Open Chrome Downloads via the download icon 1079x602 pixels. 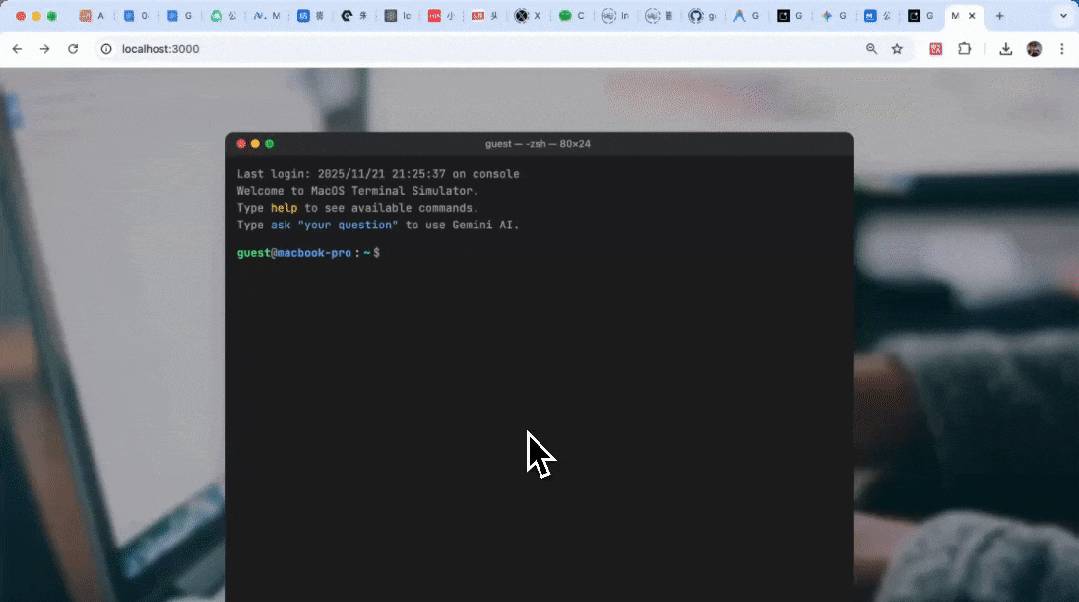[1006, 48]
